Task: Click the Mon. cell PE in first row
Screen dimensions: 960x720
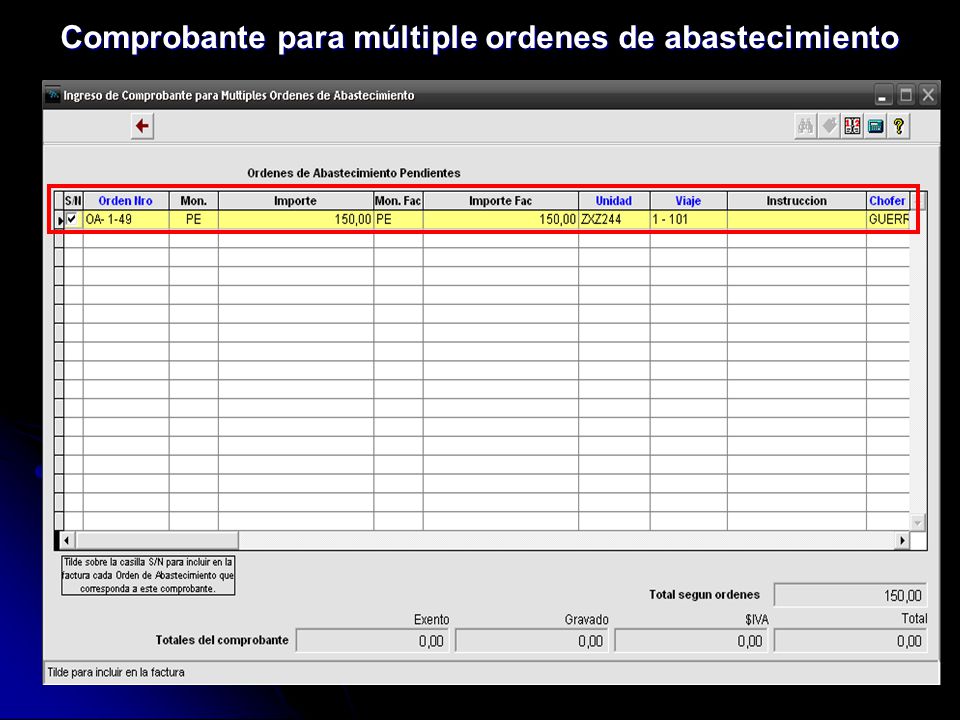Action: click(x=193, y=220)
